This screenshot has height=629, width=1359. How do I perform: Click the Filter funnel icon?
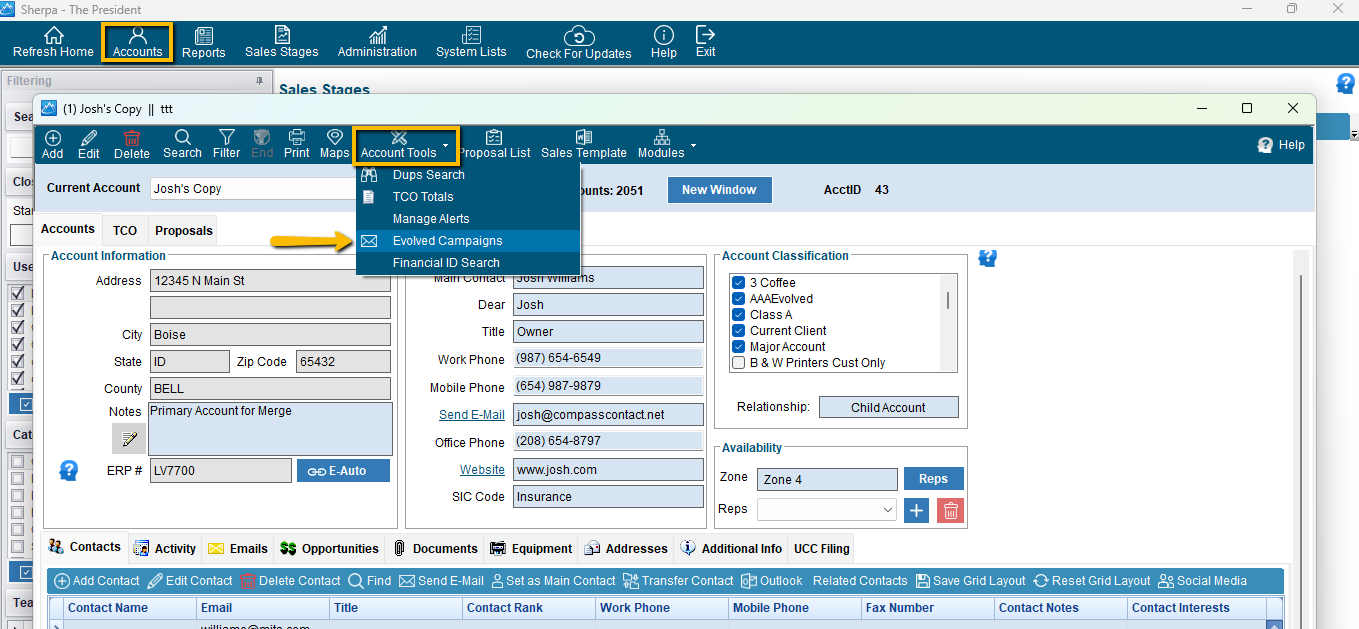tap(227, 137)
